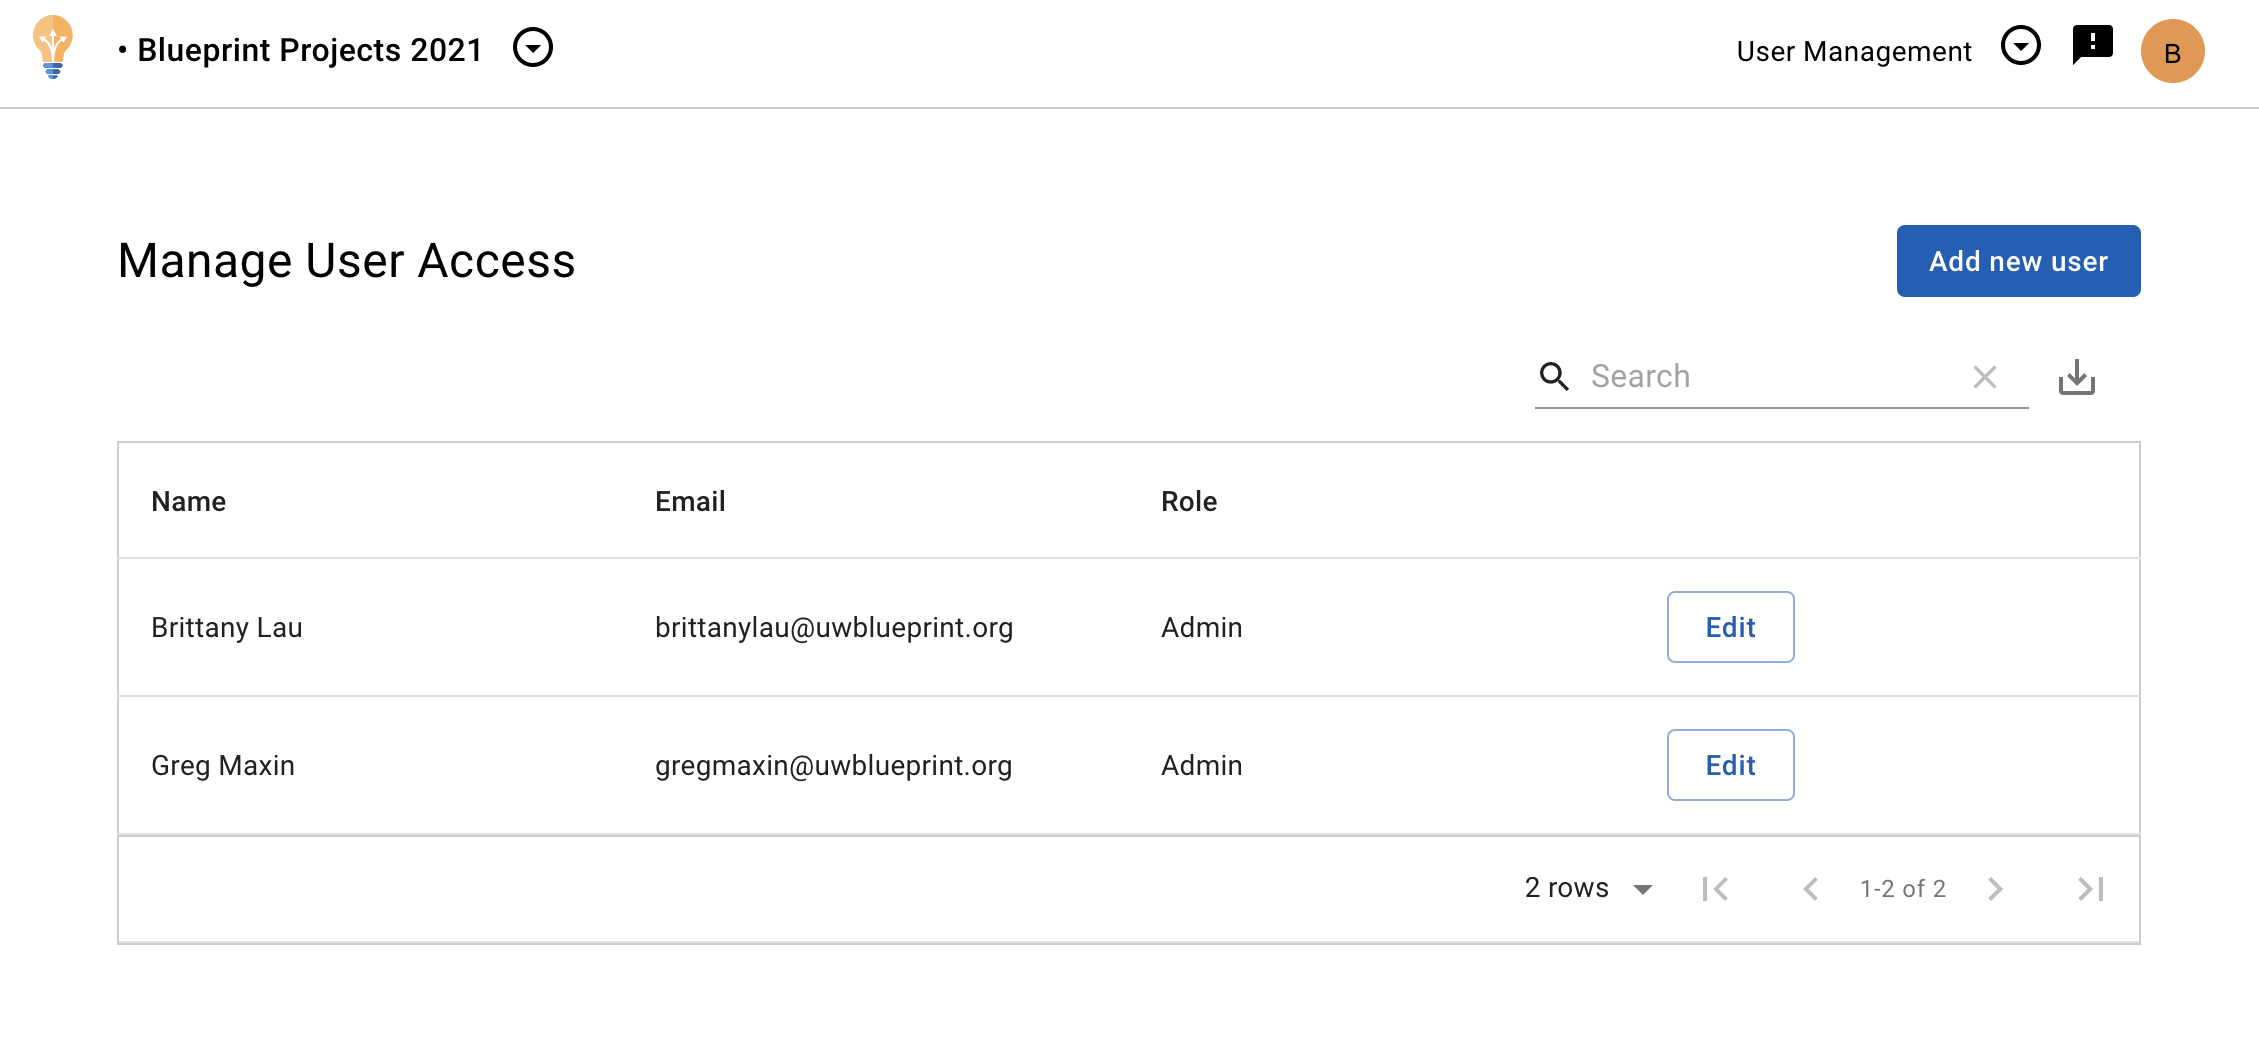Sort by the Email column header
Image resolution: width=2259 pixels, height=1040 pixels.
[689, 501]
